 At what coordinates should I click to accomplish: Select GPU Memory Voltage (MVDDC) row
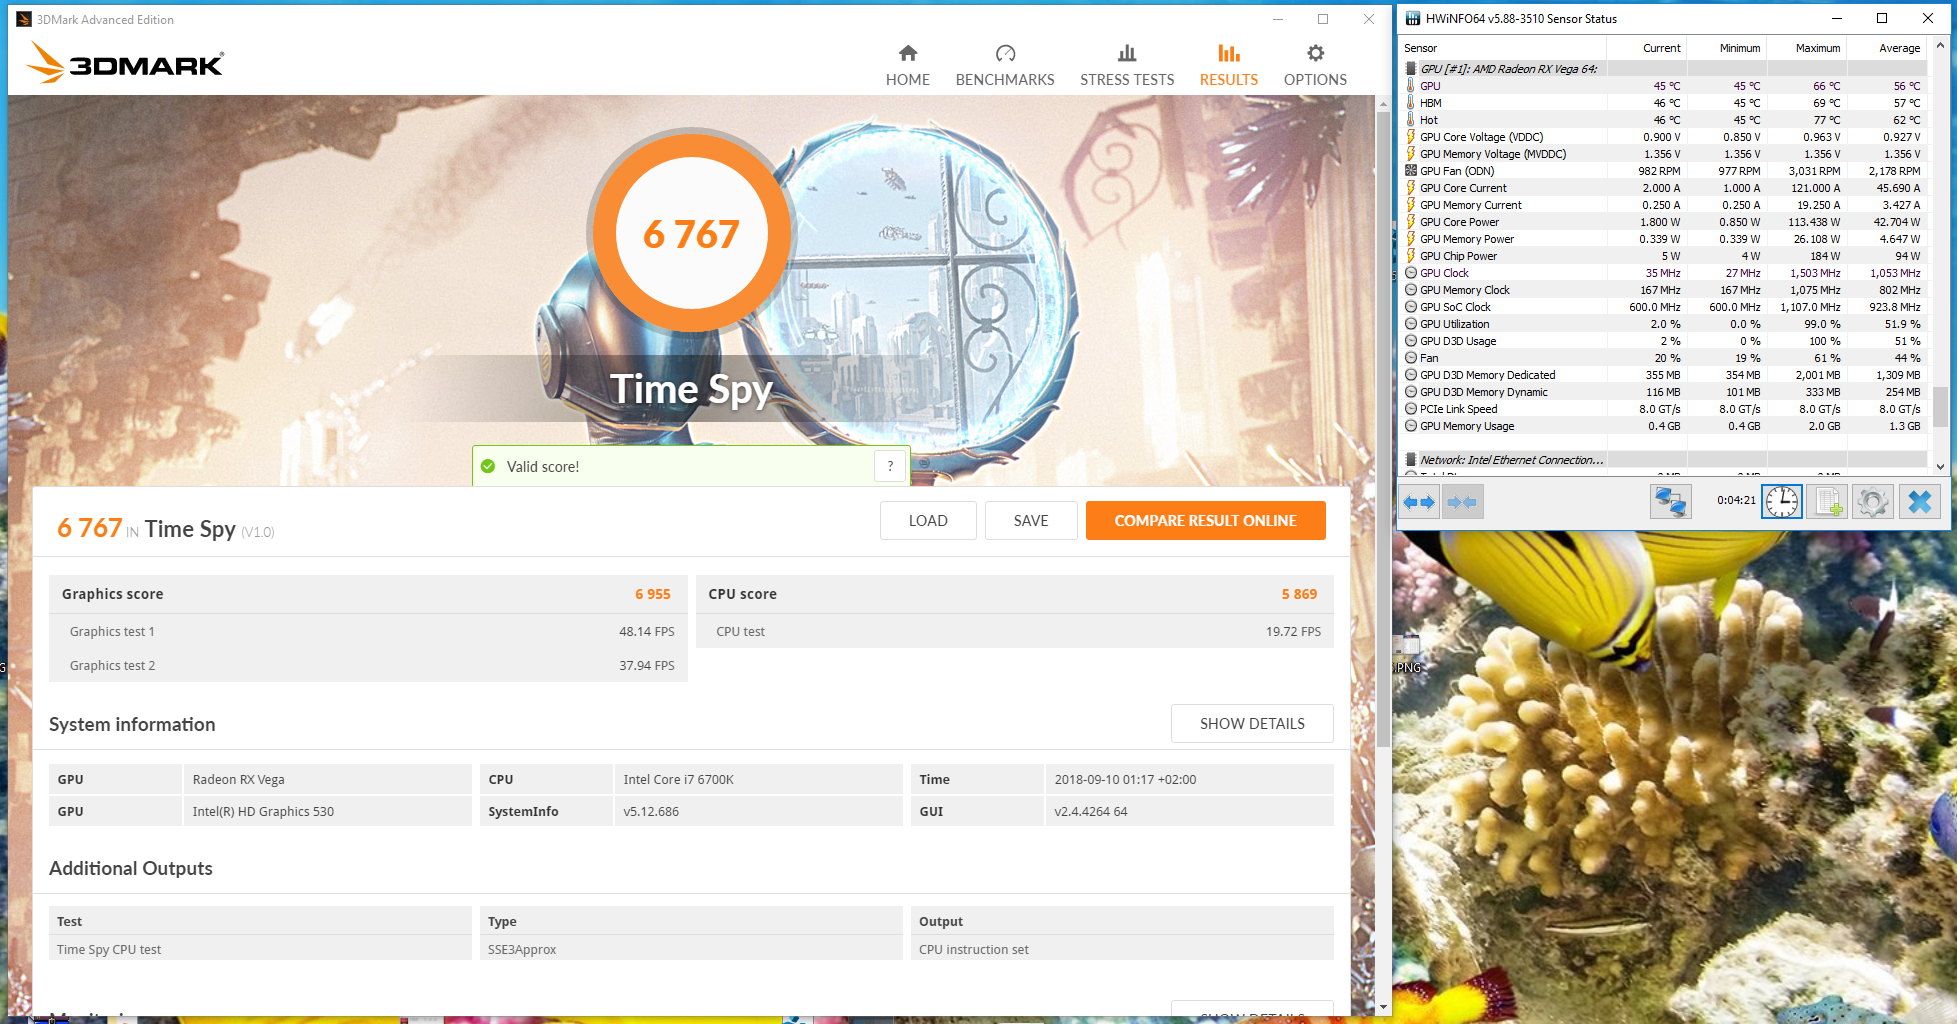[x=1663, y=154]
